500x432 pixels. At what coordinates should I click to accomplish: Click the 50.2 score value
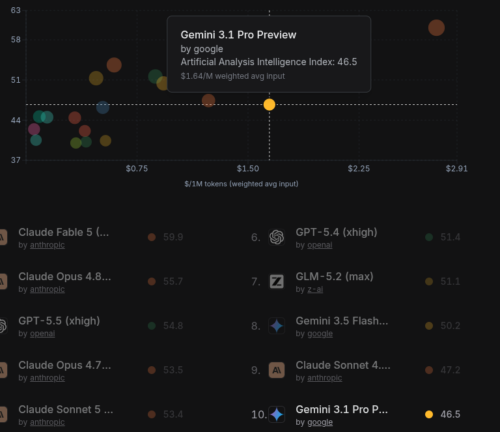pyautogui.click(x=450, y=326)
